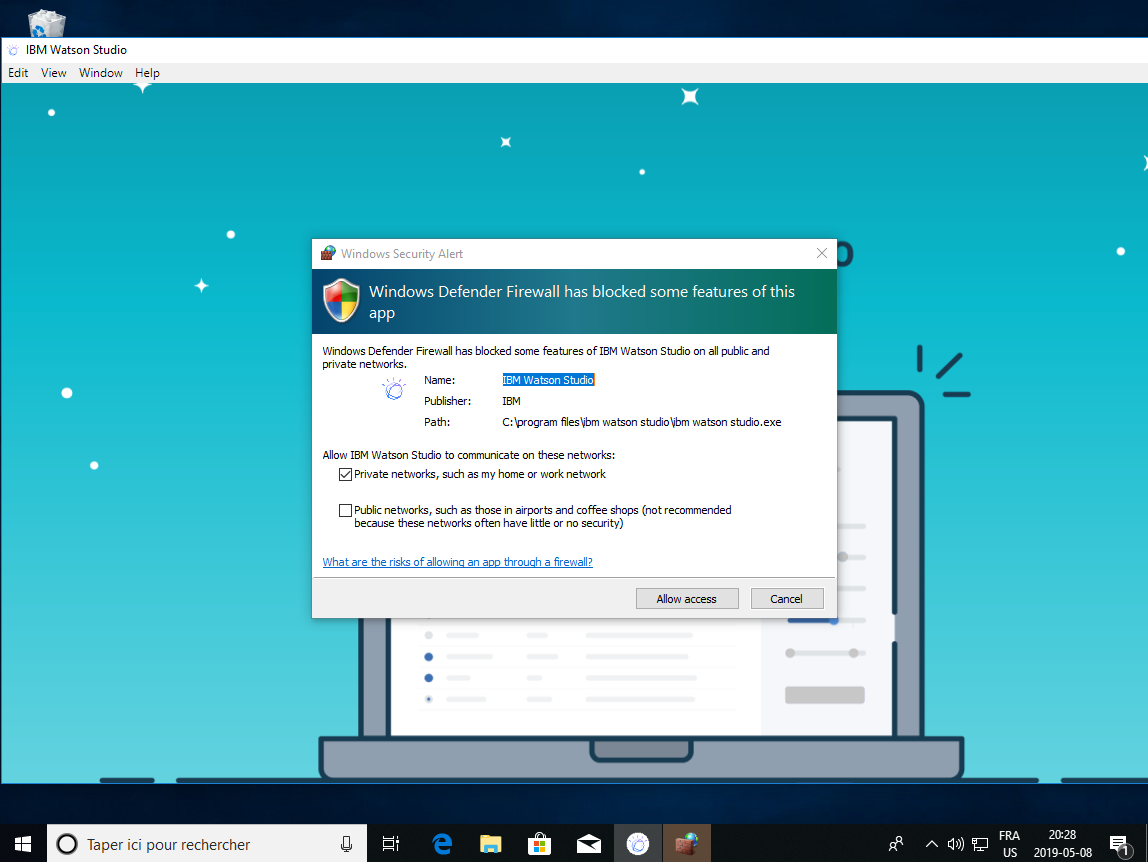Open the Recycle Bin on the desktop

47,24
